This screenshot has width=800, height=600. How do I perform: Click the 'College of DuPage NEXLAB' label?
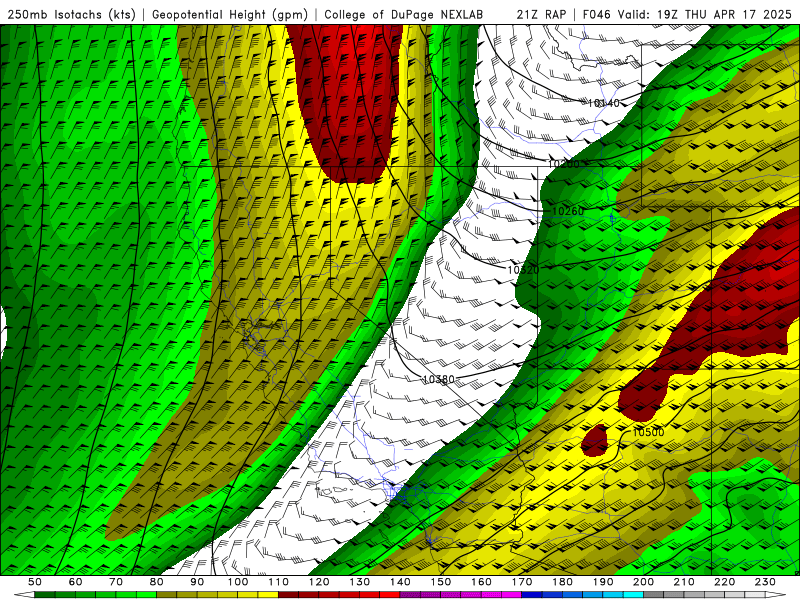(404, 15)
